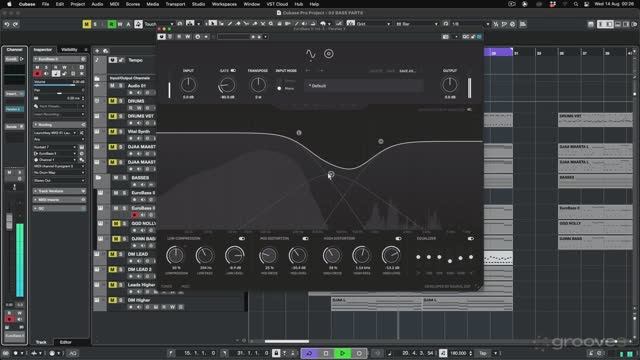Open the 1/8 quantize preset dropdown
This screenshot has width=640, height=360.
[471, 24]
